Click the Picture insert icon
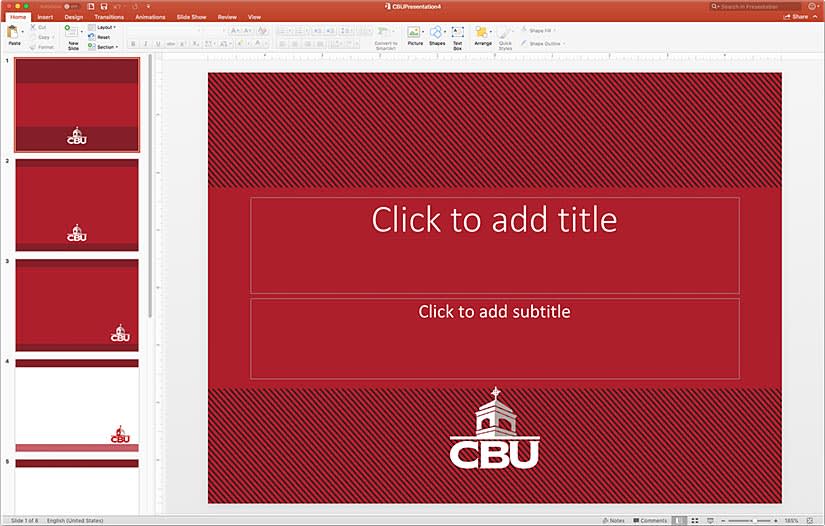The height and width of the screenshot is (526, 825). pos(414,32)
